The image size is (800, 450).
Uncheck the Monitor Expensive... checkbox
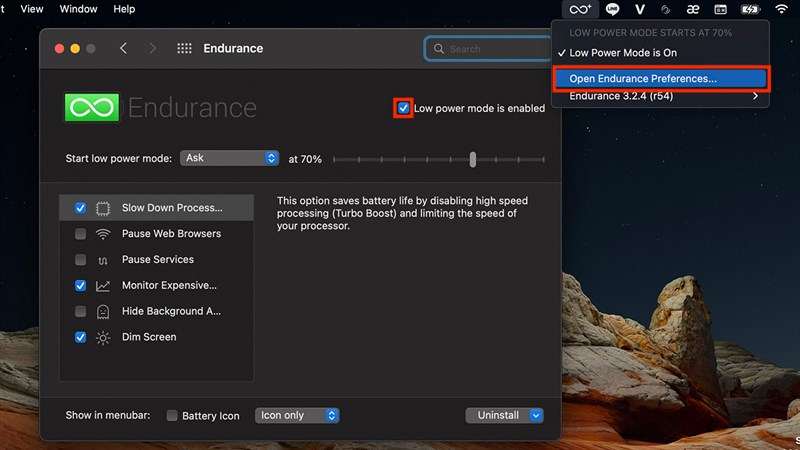80,285
